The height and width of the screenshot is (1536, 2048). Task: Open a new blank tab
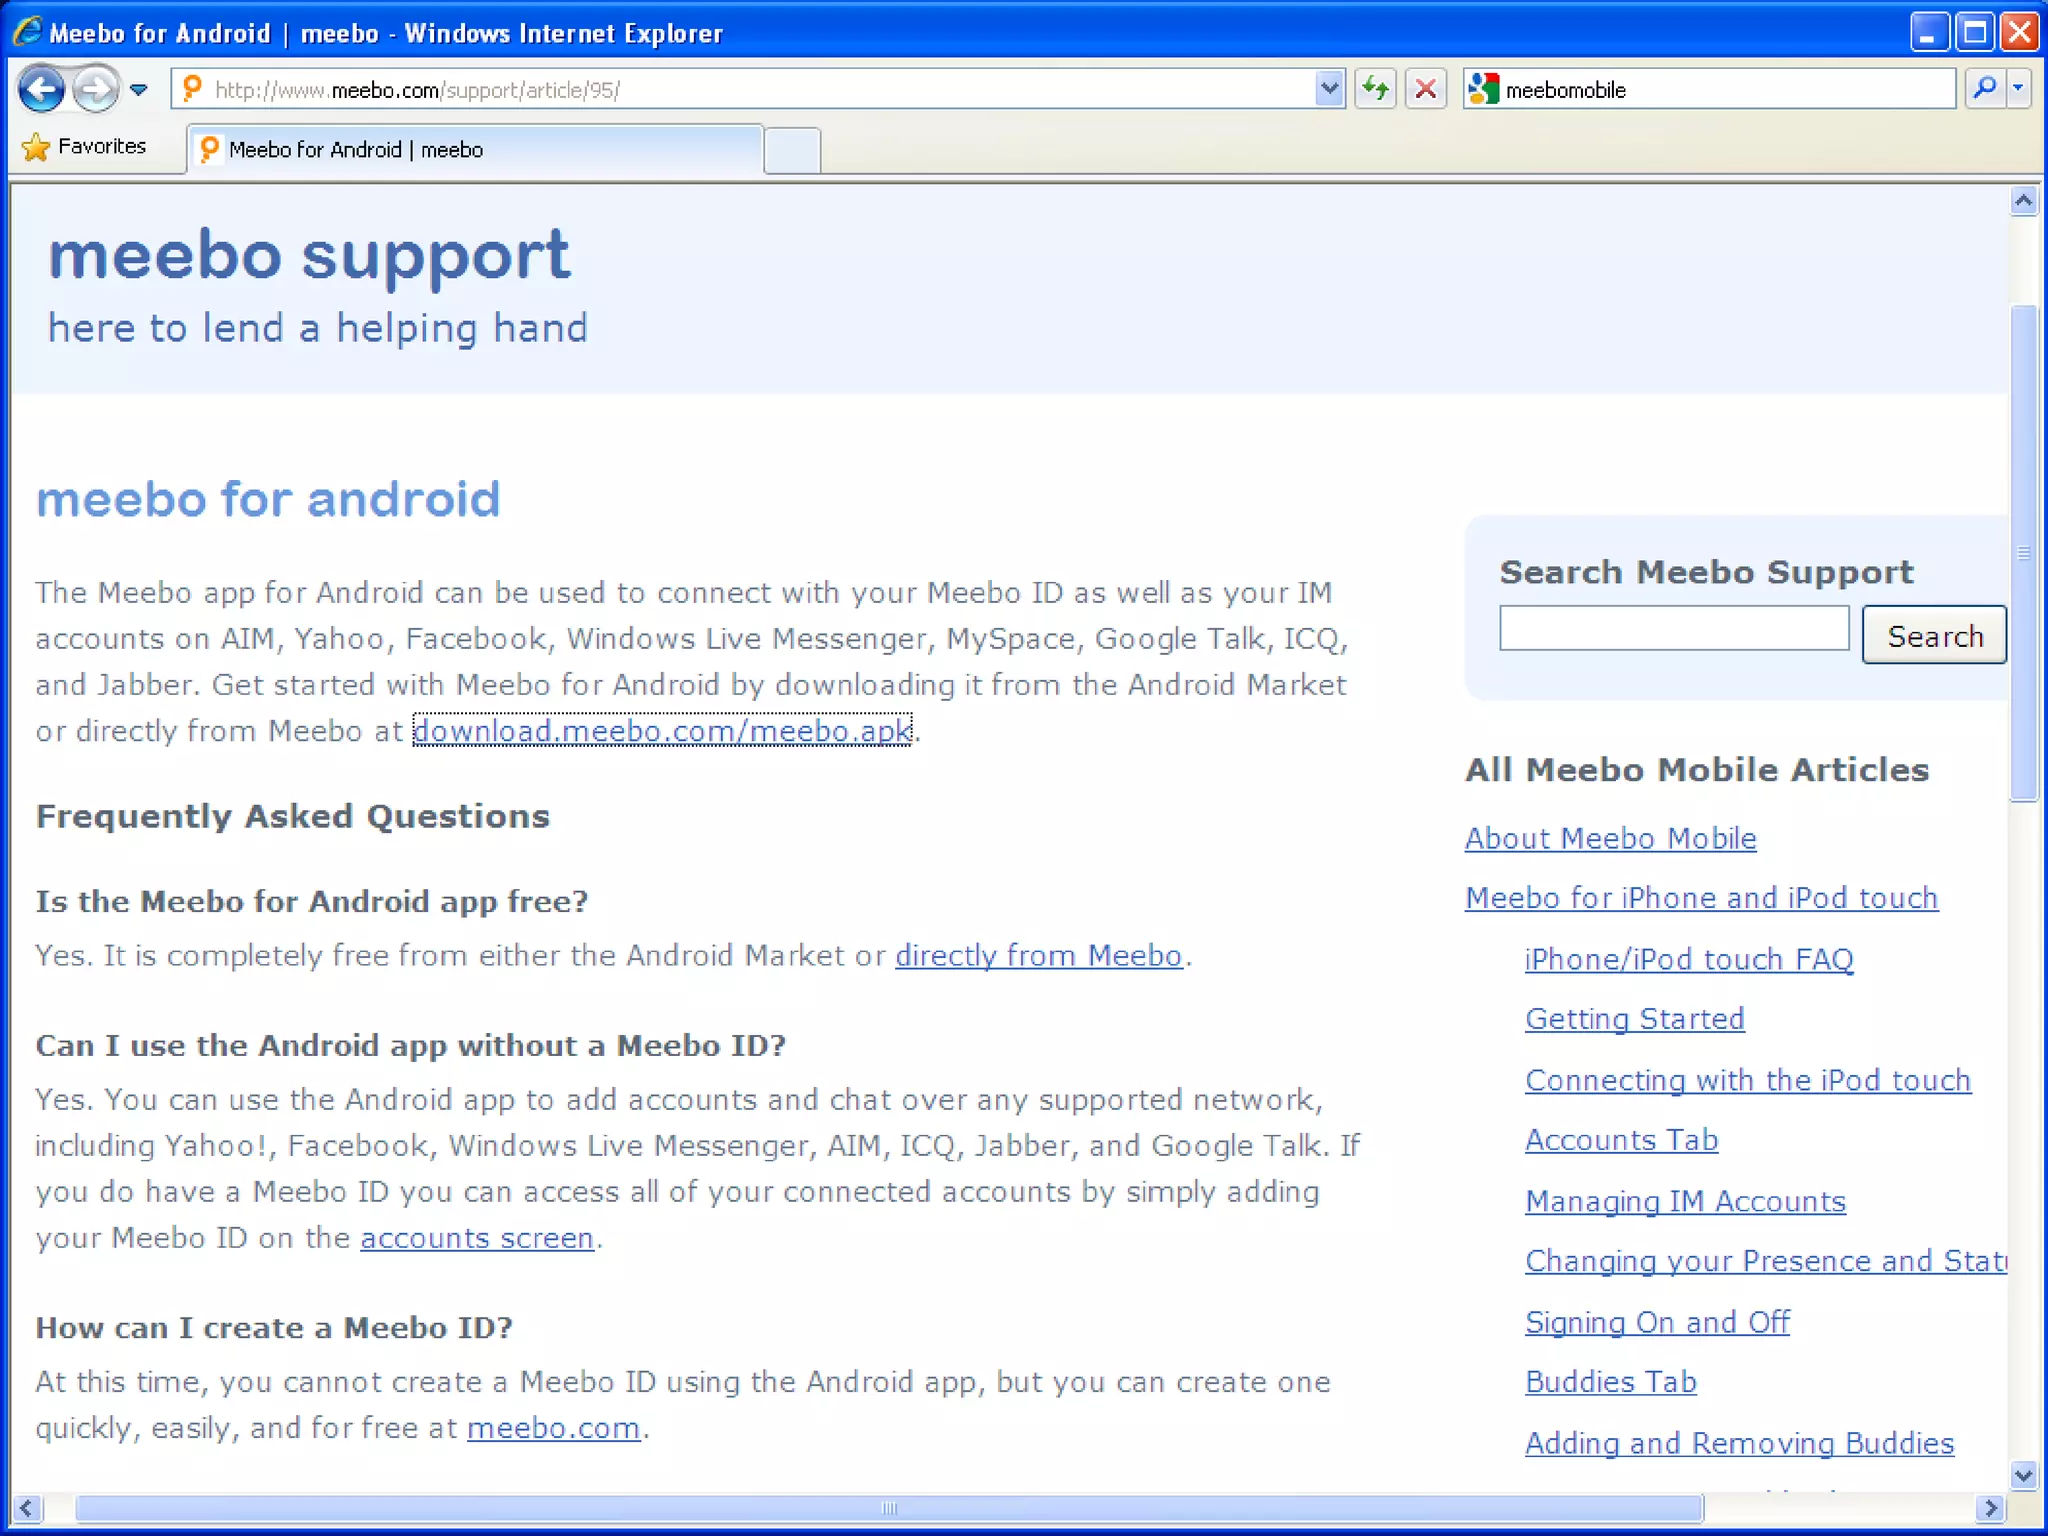792,151
